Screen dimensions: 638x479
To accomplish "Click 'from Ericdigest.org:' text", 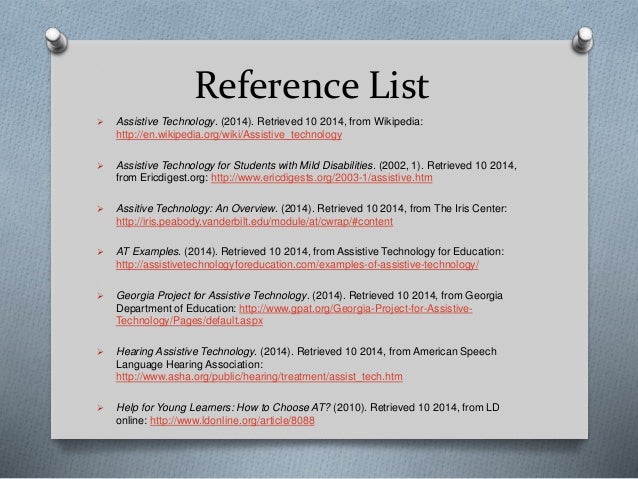I will (x=162, y=178).
